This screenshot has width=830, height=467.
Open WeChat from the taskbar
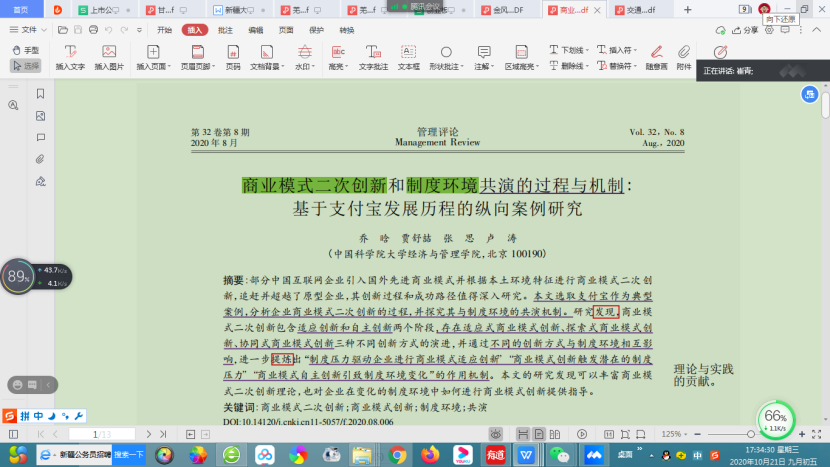point(560,455)
